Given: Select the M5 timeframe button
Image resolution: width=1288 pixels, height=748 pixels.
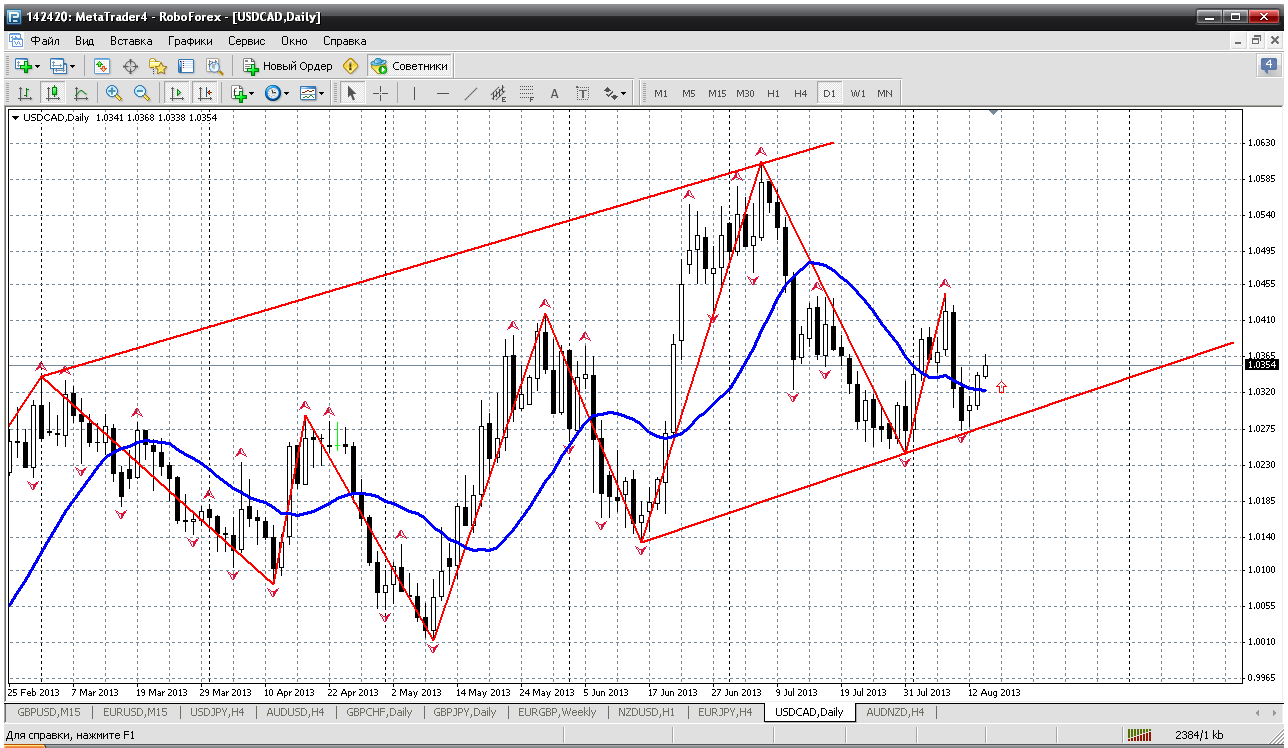Looking at the screenshot, I should 689,93.
